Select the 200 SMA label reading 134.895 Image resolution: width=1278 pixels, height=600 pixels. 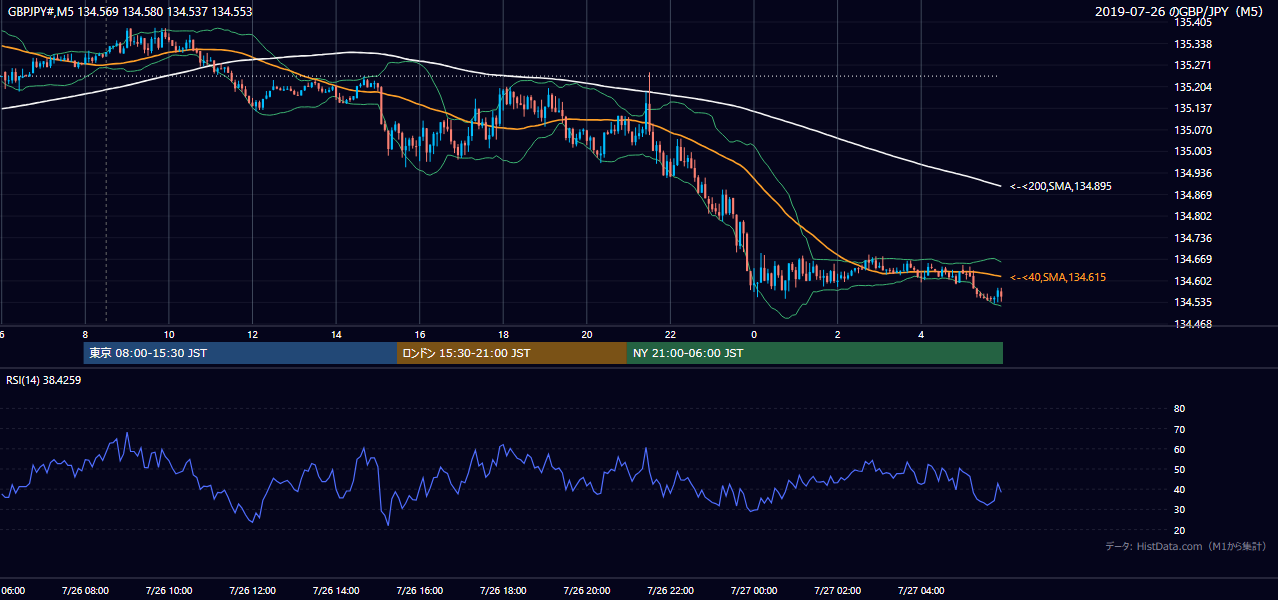pyautogui.click(x=1060, y=186)
